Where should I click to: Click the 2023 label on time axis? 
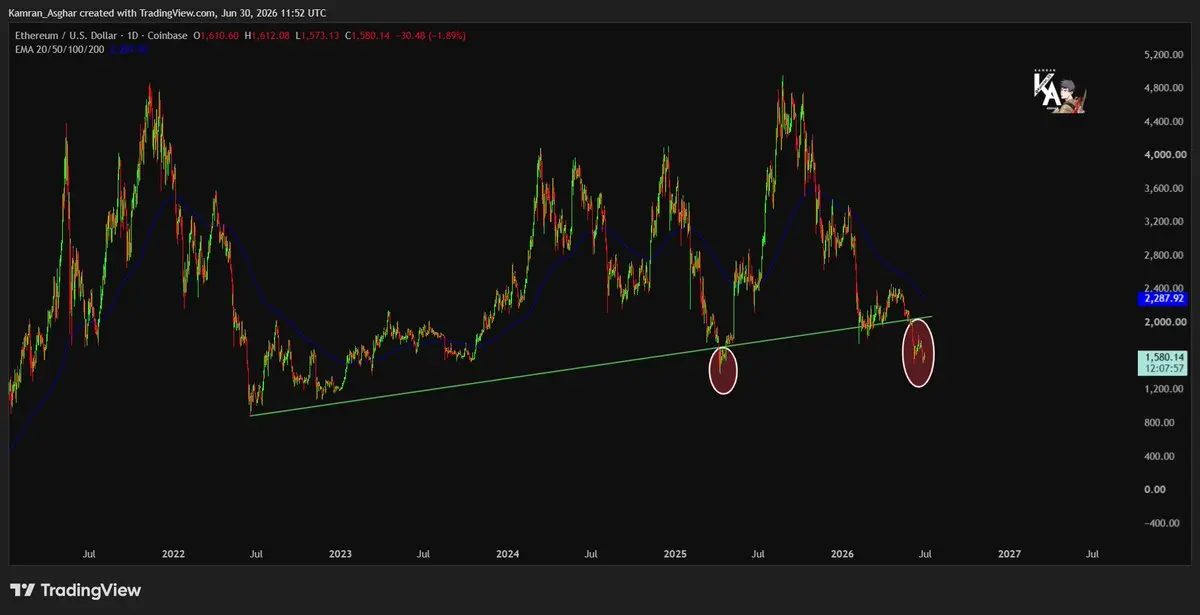point(340,553)
